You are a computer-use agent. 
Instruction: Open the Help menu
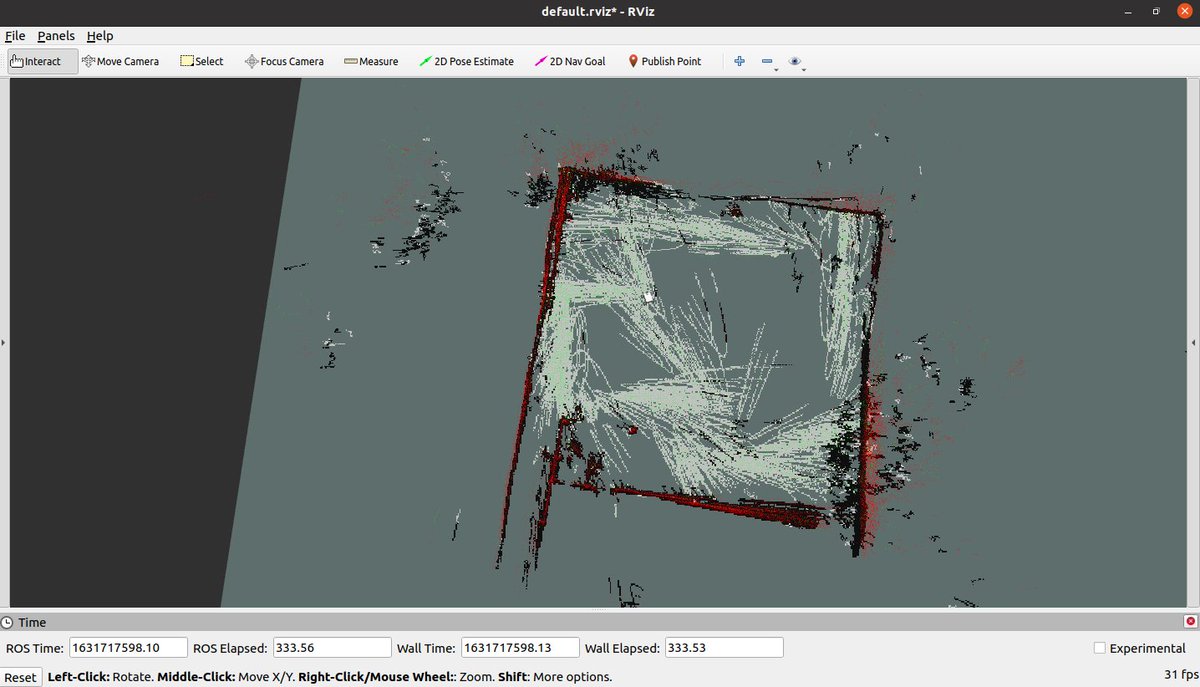click(100, 35)
